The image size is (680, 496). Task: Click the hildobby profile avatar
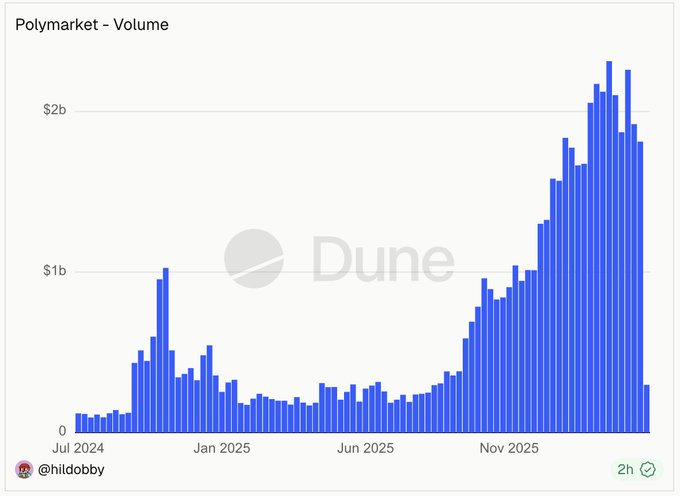[24, 470]
